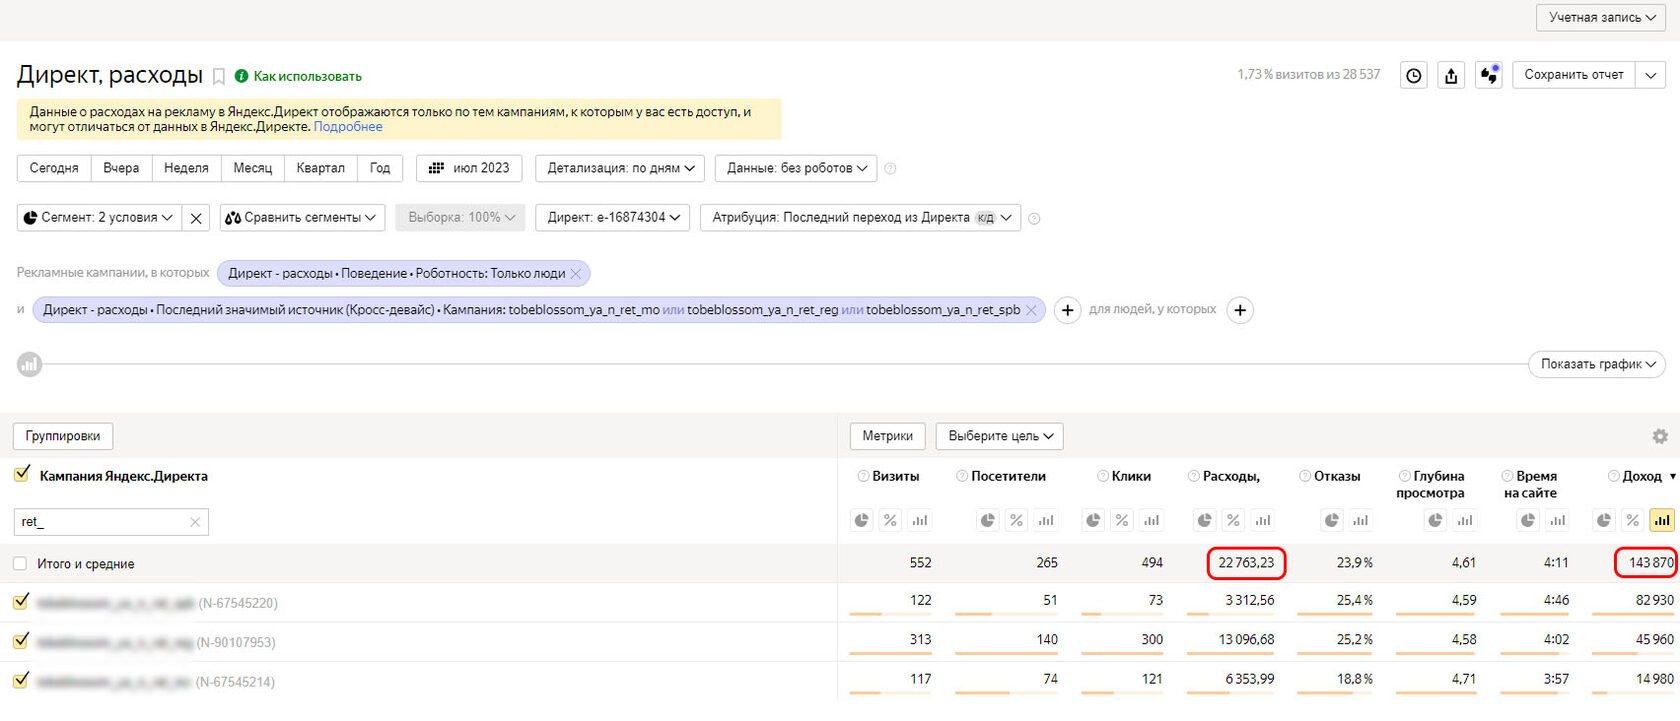
Task: Select the Вчера period tab
Action: click(121, 169)
